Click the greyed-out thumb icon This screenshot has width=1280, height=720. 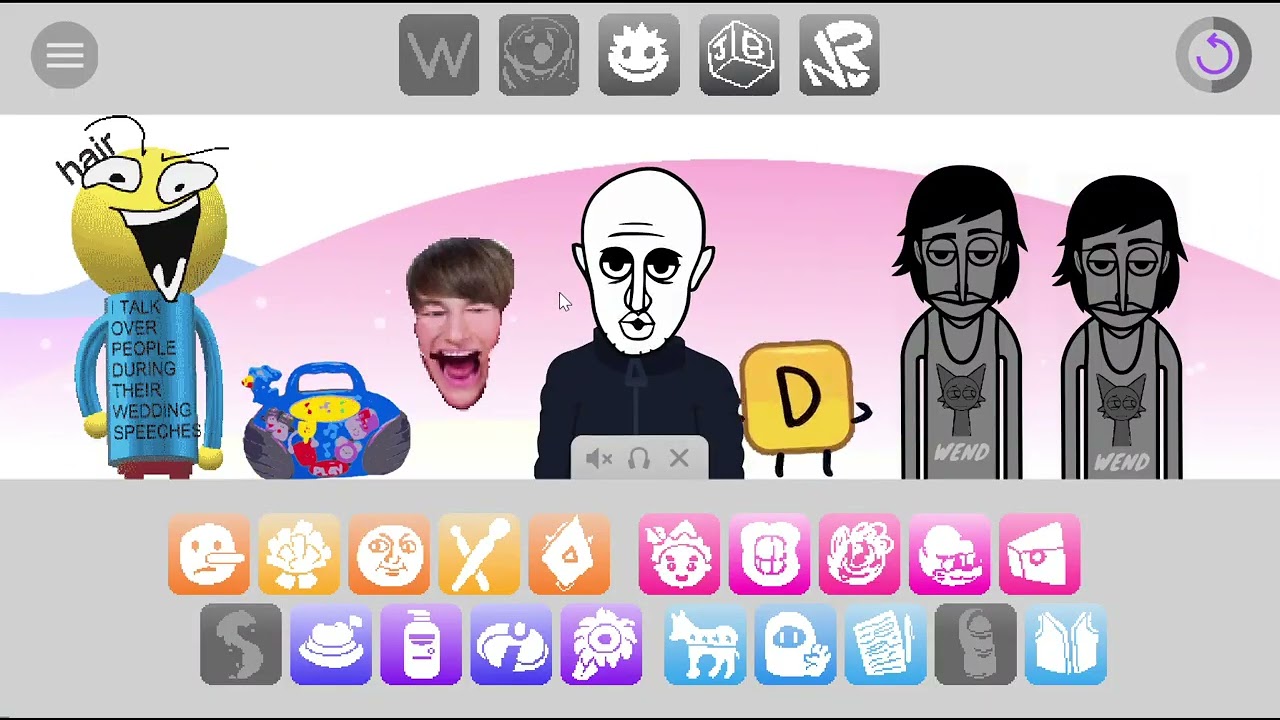click(x=975, y=645)
